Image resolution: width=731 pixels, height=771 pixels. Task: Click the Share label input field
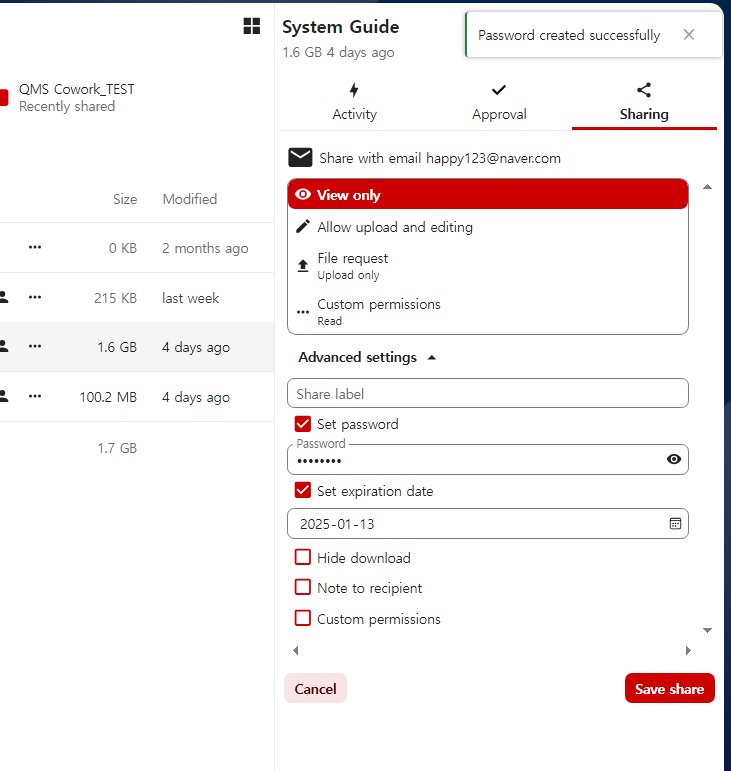tap(487, 394)
